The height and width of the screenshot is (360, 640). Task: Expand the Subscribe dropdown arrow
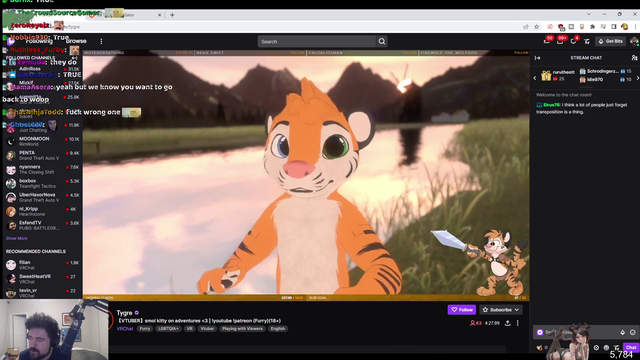pyautogui.click(x=517, y=310)
